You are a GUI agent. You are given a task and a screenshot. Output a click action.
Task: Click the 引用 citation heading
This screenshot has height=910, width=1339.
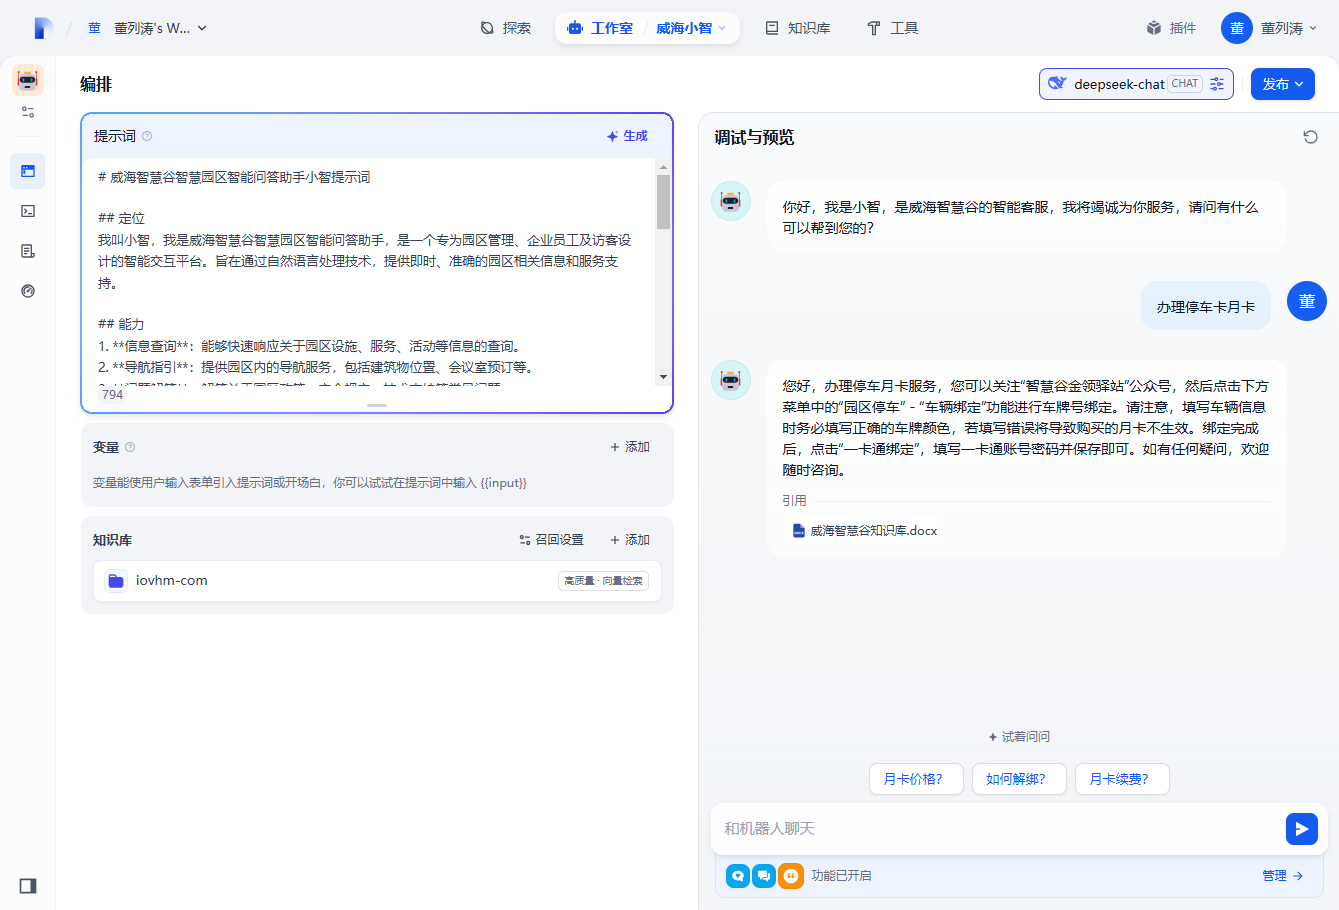(794, 501)
